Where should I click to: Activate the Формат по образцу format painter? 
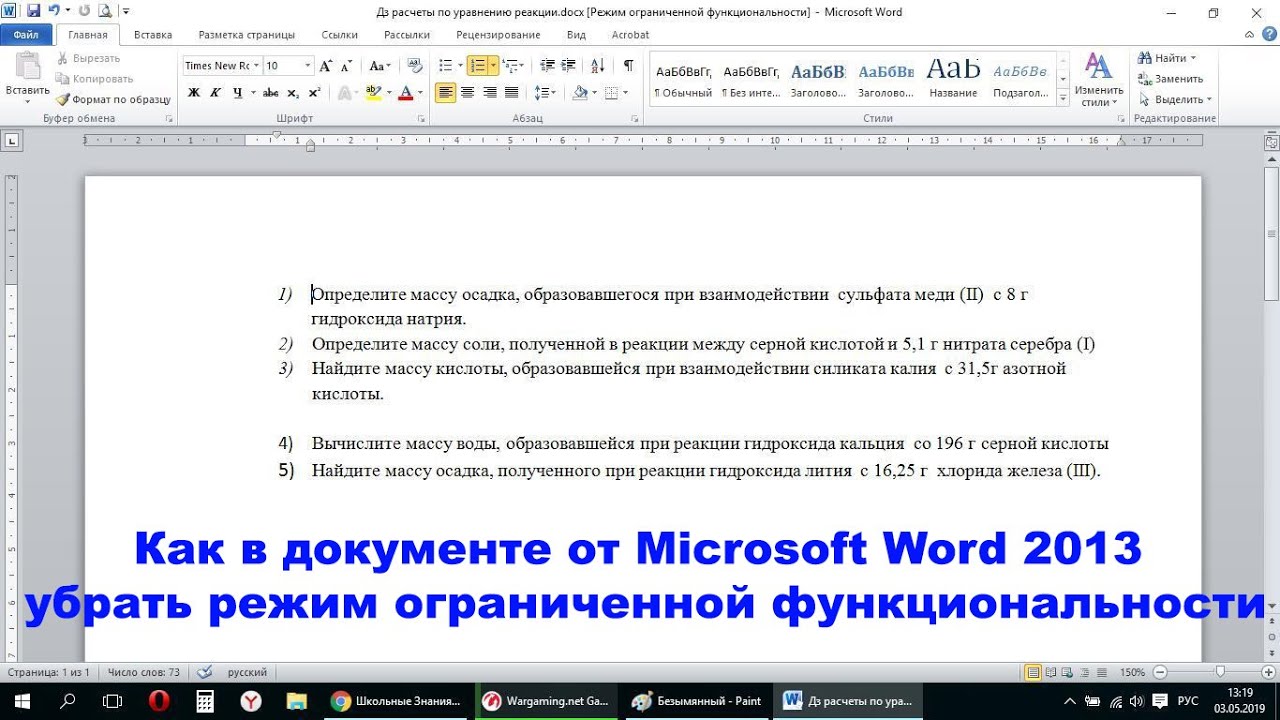[x=113, y=100]
